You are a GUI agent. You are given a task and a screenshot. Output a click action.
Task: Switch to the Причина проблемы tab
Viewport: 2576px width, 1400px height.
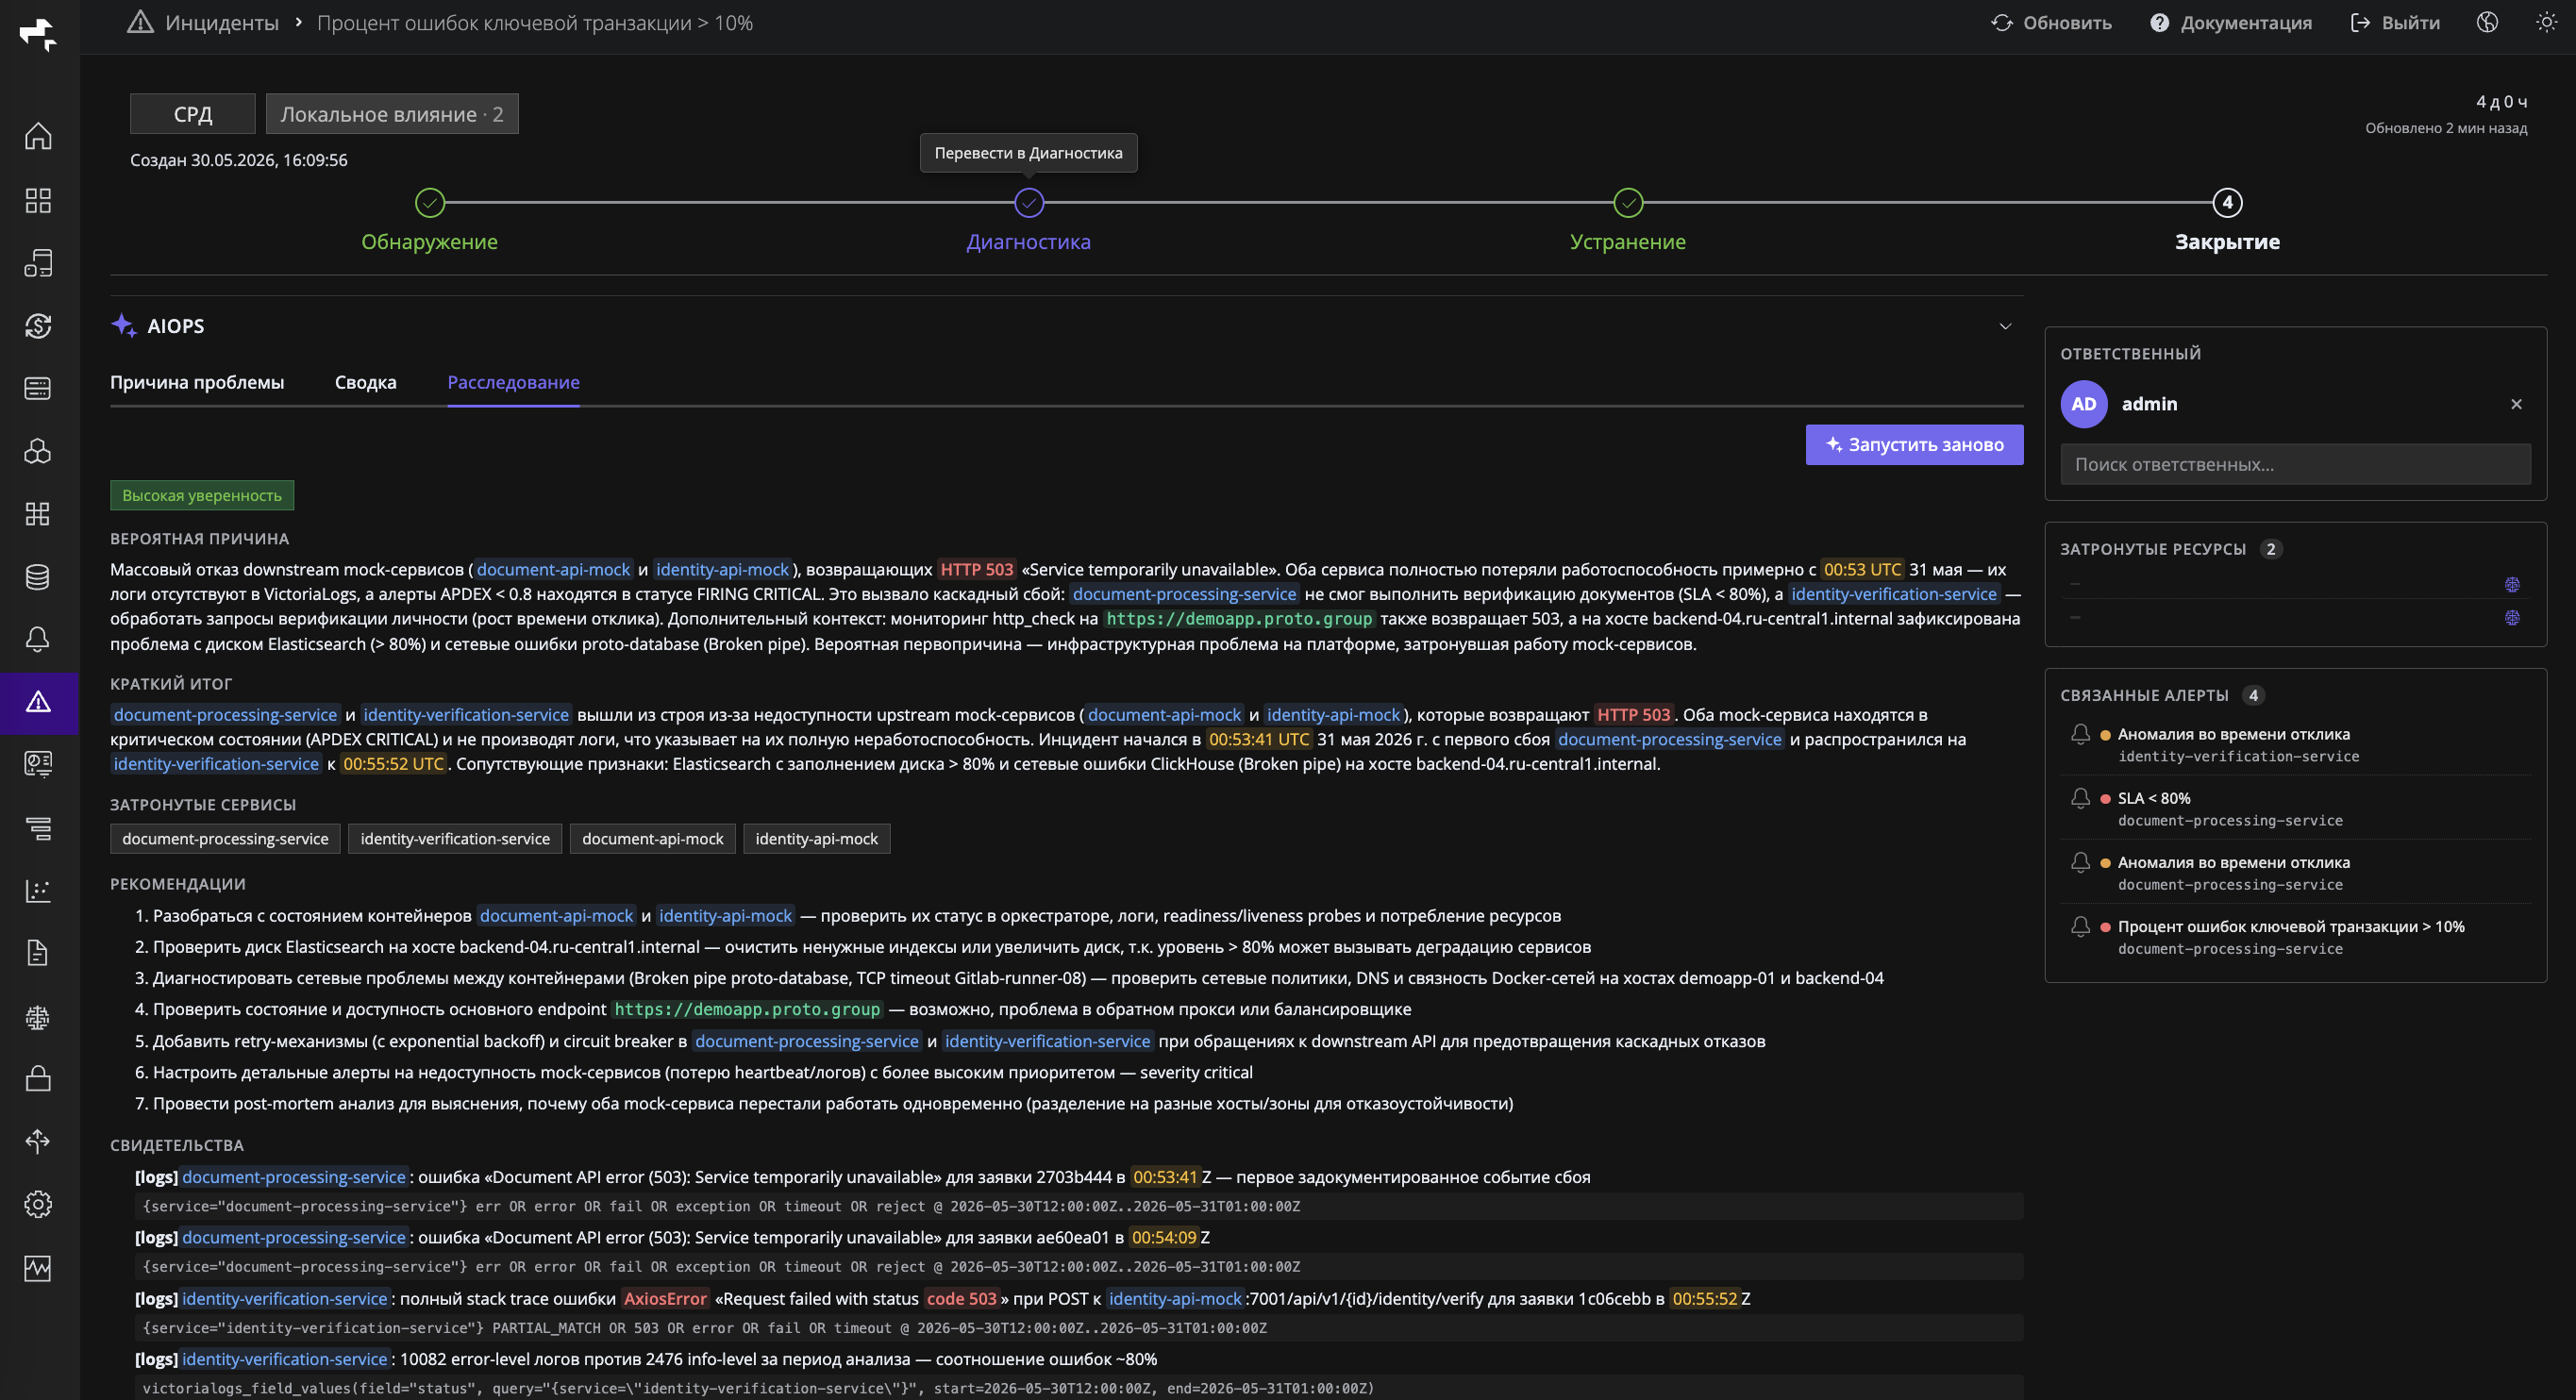click(197, 382)
